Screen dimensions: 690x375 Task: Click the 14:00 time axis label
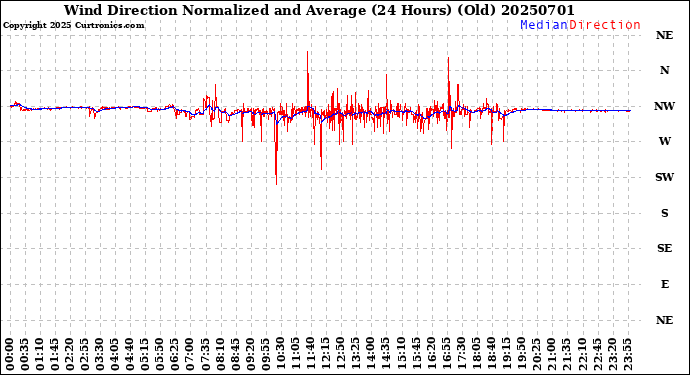click(x=371, y=355)
